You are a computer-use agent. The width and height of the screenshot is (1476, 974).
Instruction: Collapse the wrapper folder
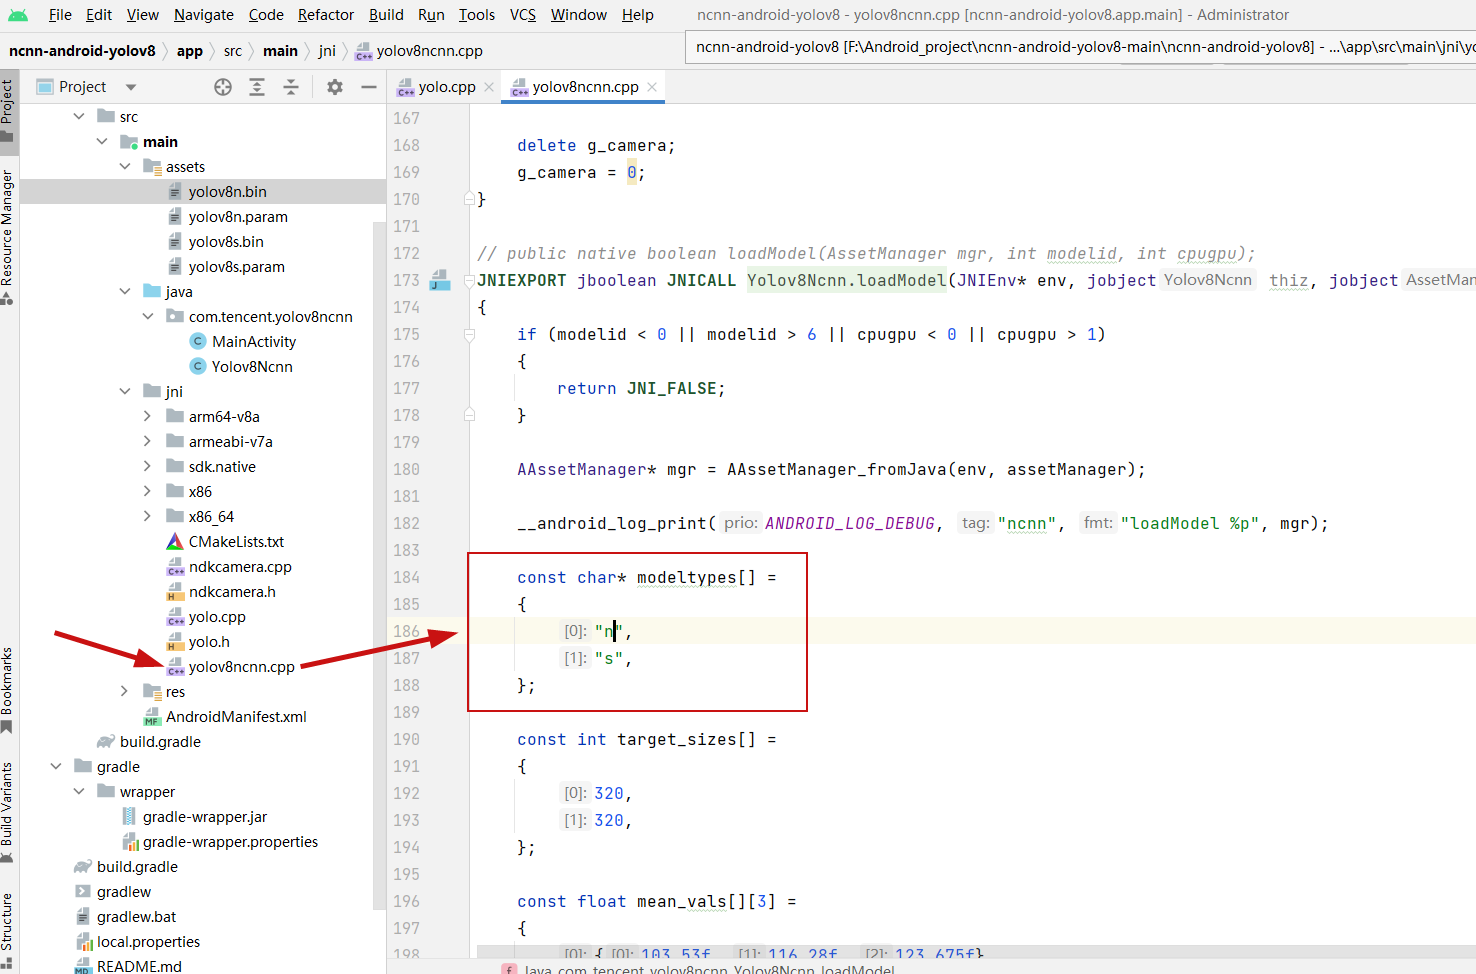pos(79,791)
